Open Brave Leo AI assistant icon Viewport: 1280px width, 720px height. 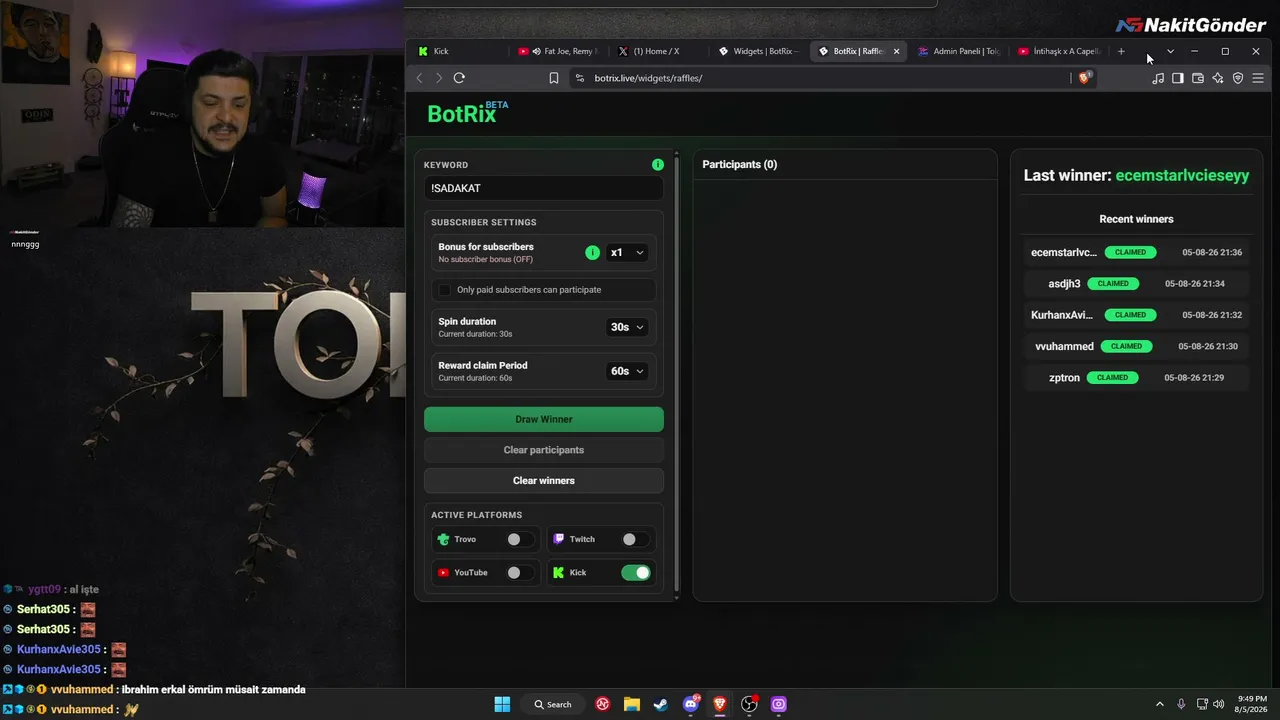[1218, 78]
